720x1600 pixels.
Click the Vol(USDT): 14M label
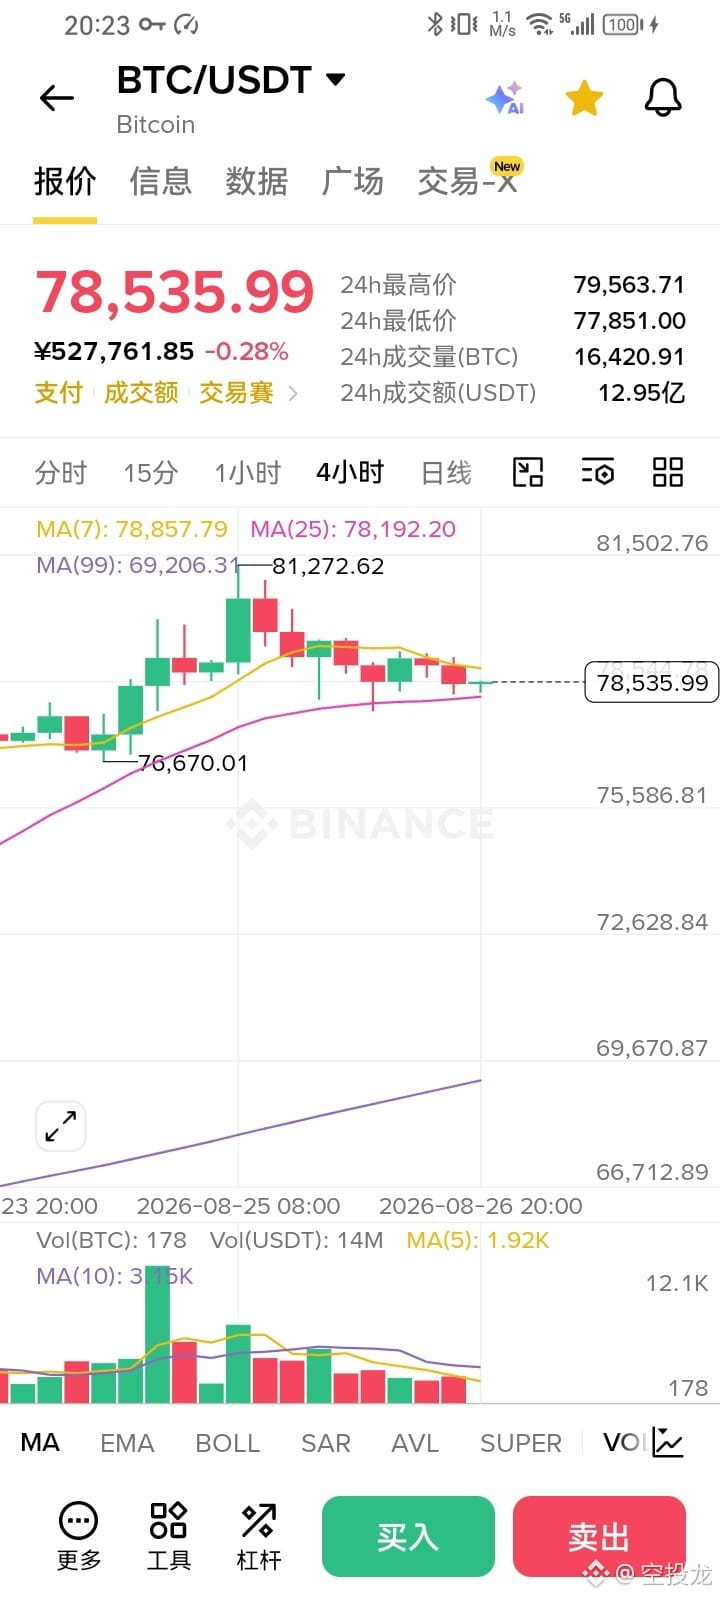point(296,1240)
